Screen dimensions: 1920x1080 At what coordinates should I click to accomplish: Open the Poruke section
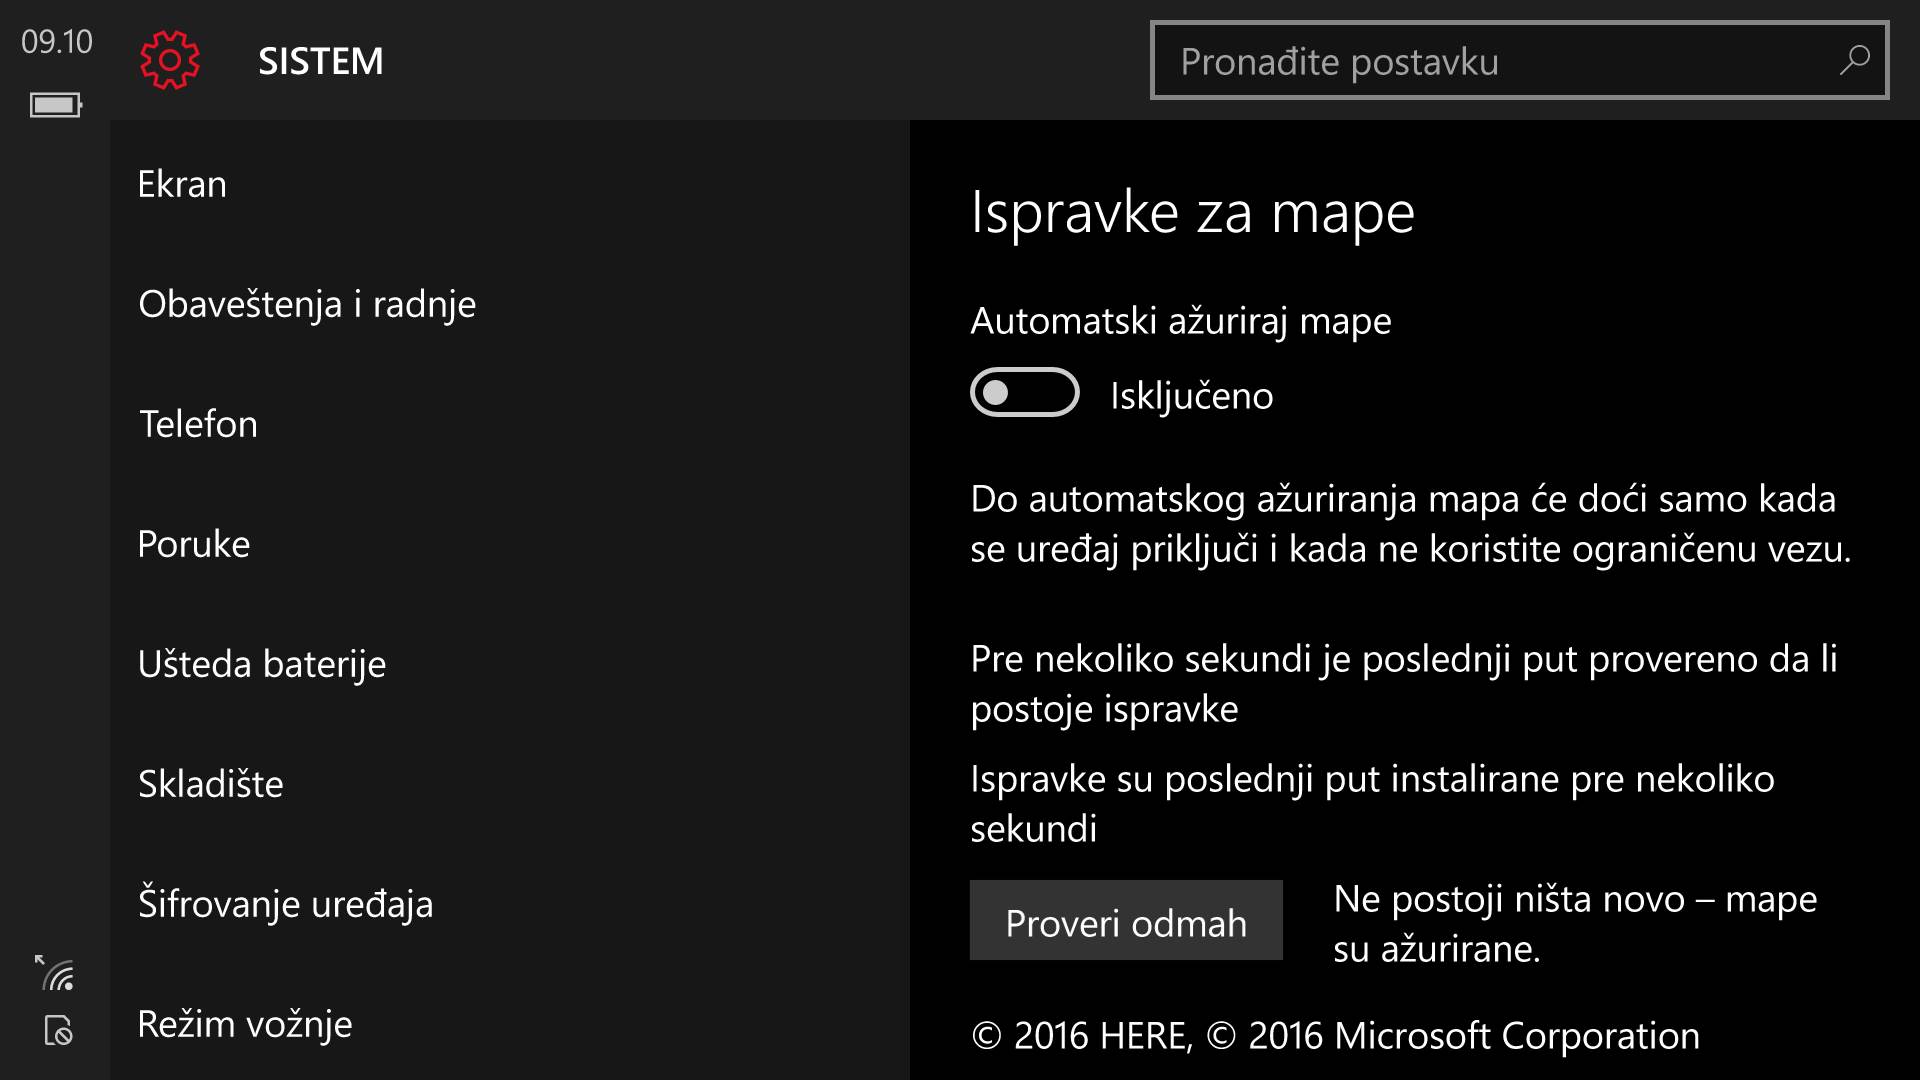click(194, 544)
